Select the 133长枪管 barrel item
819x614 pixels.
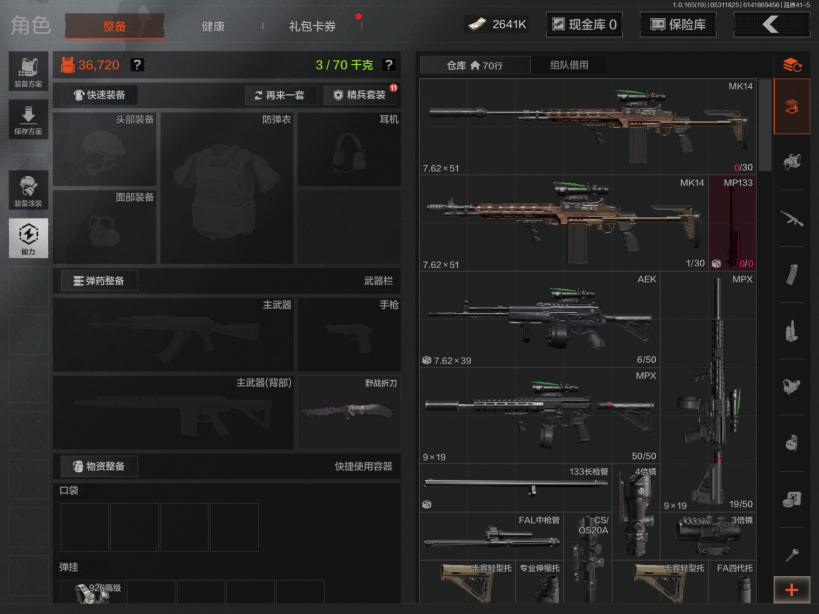516,488
